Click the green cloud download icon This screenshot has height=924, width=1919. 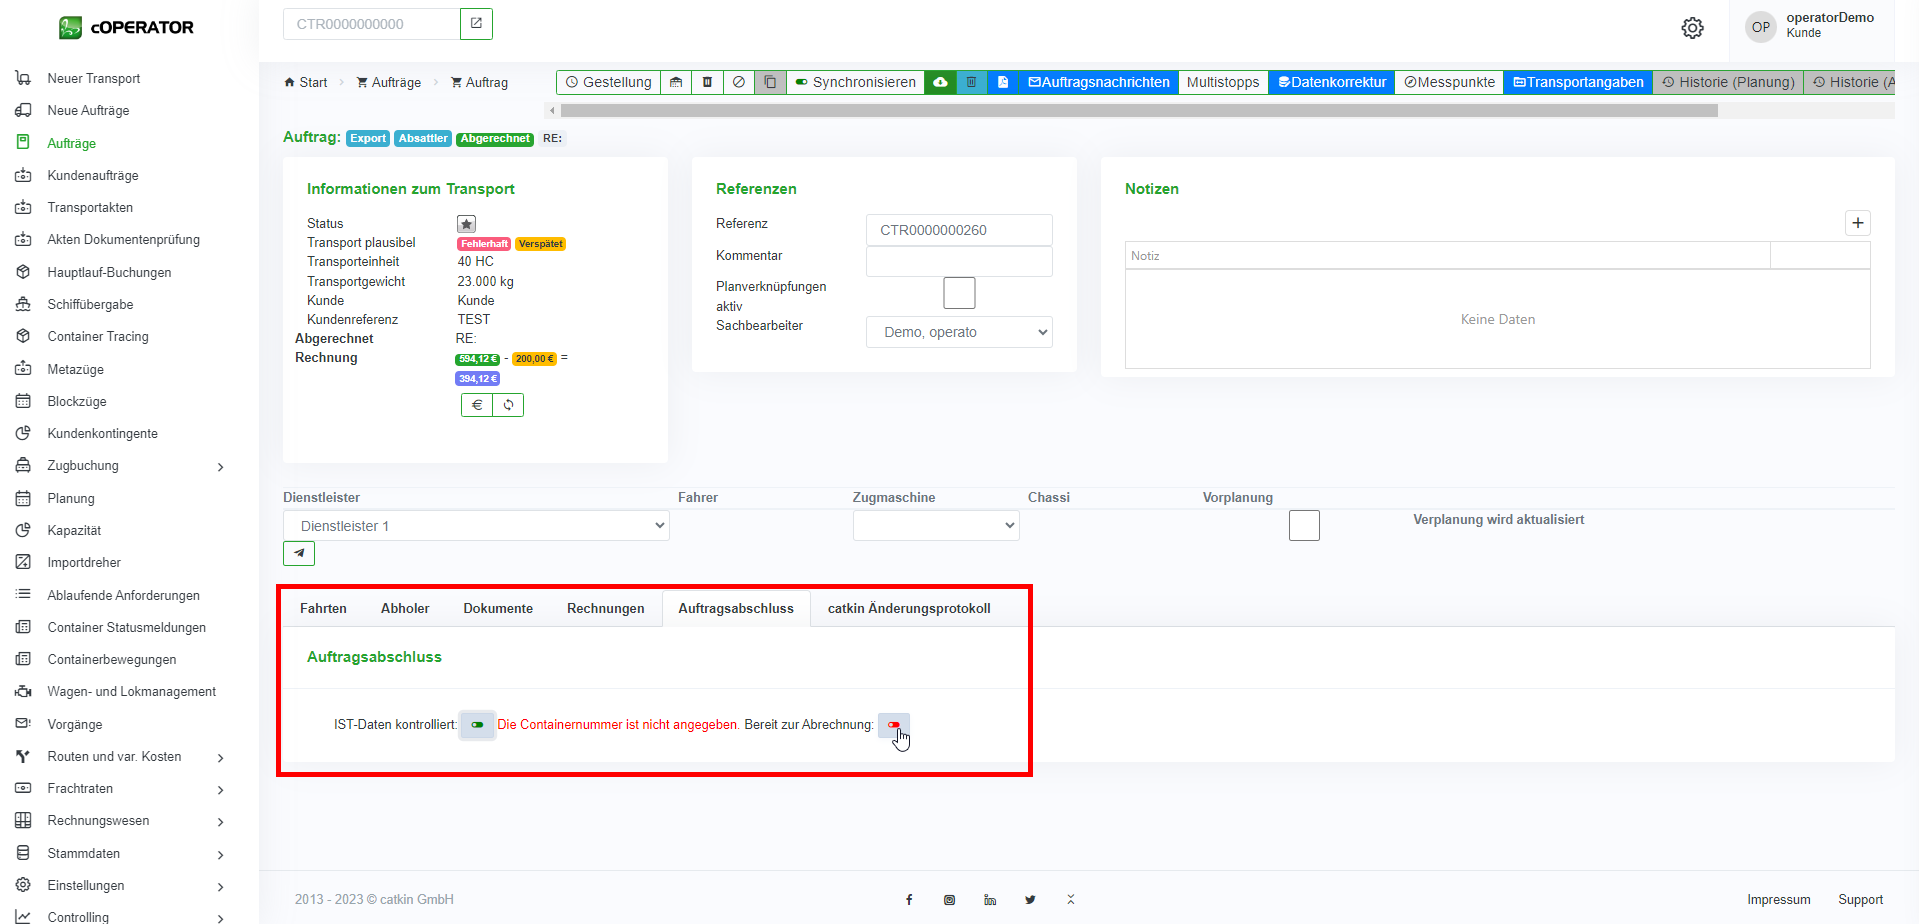(940, 82)
